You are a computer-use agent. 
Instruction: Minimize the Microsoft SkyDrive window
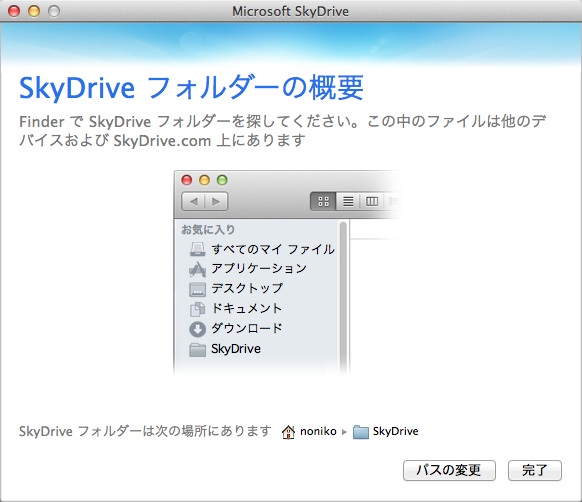tap(34, 11)
